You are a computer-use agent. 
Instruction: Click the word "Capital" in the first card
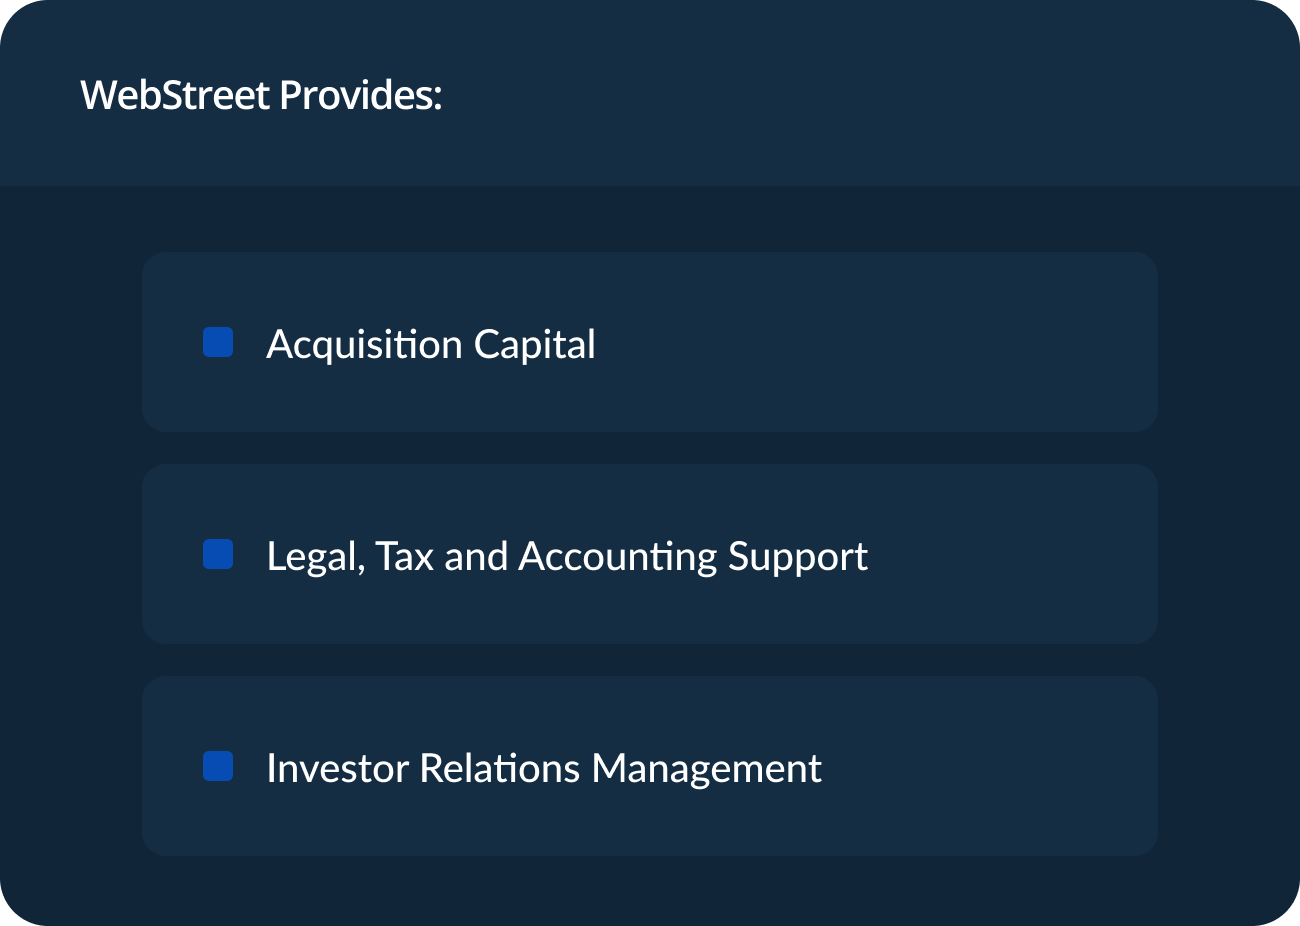click(534, 344)
